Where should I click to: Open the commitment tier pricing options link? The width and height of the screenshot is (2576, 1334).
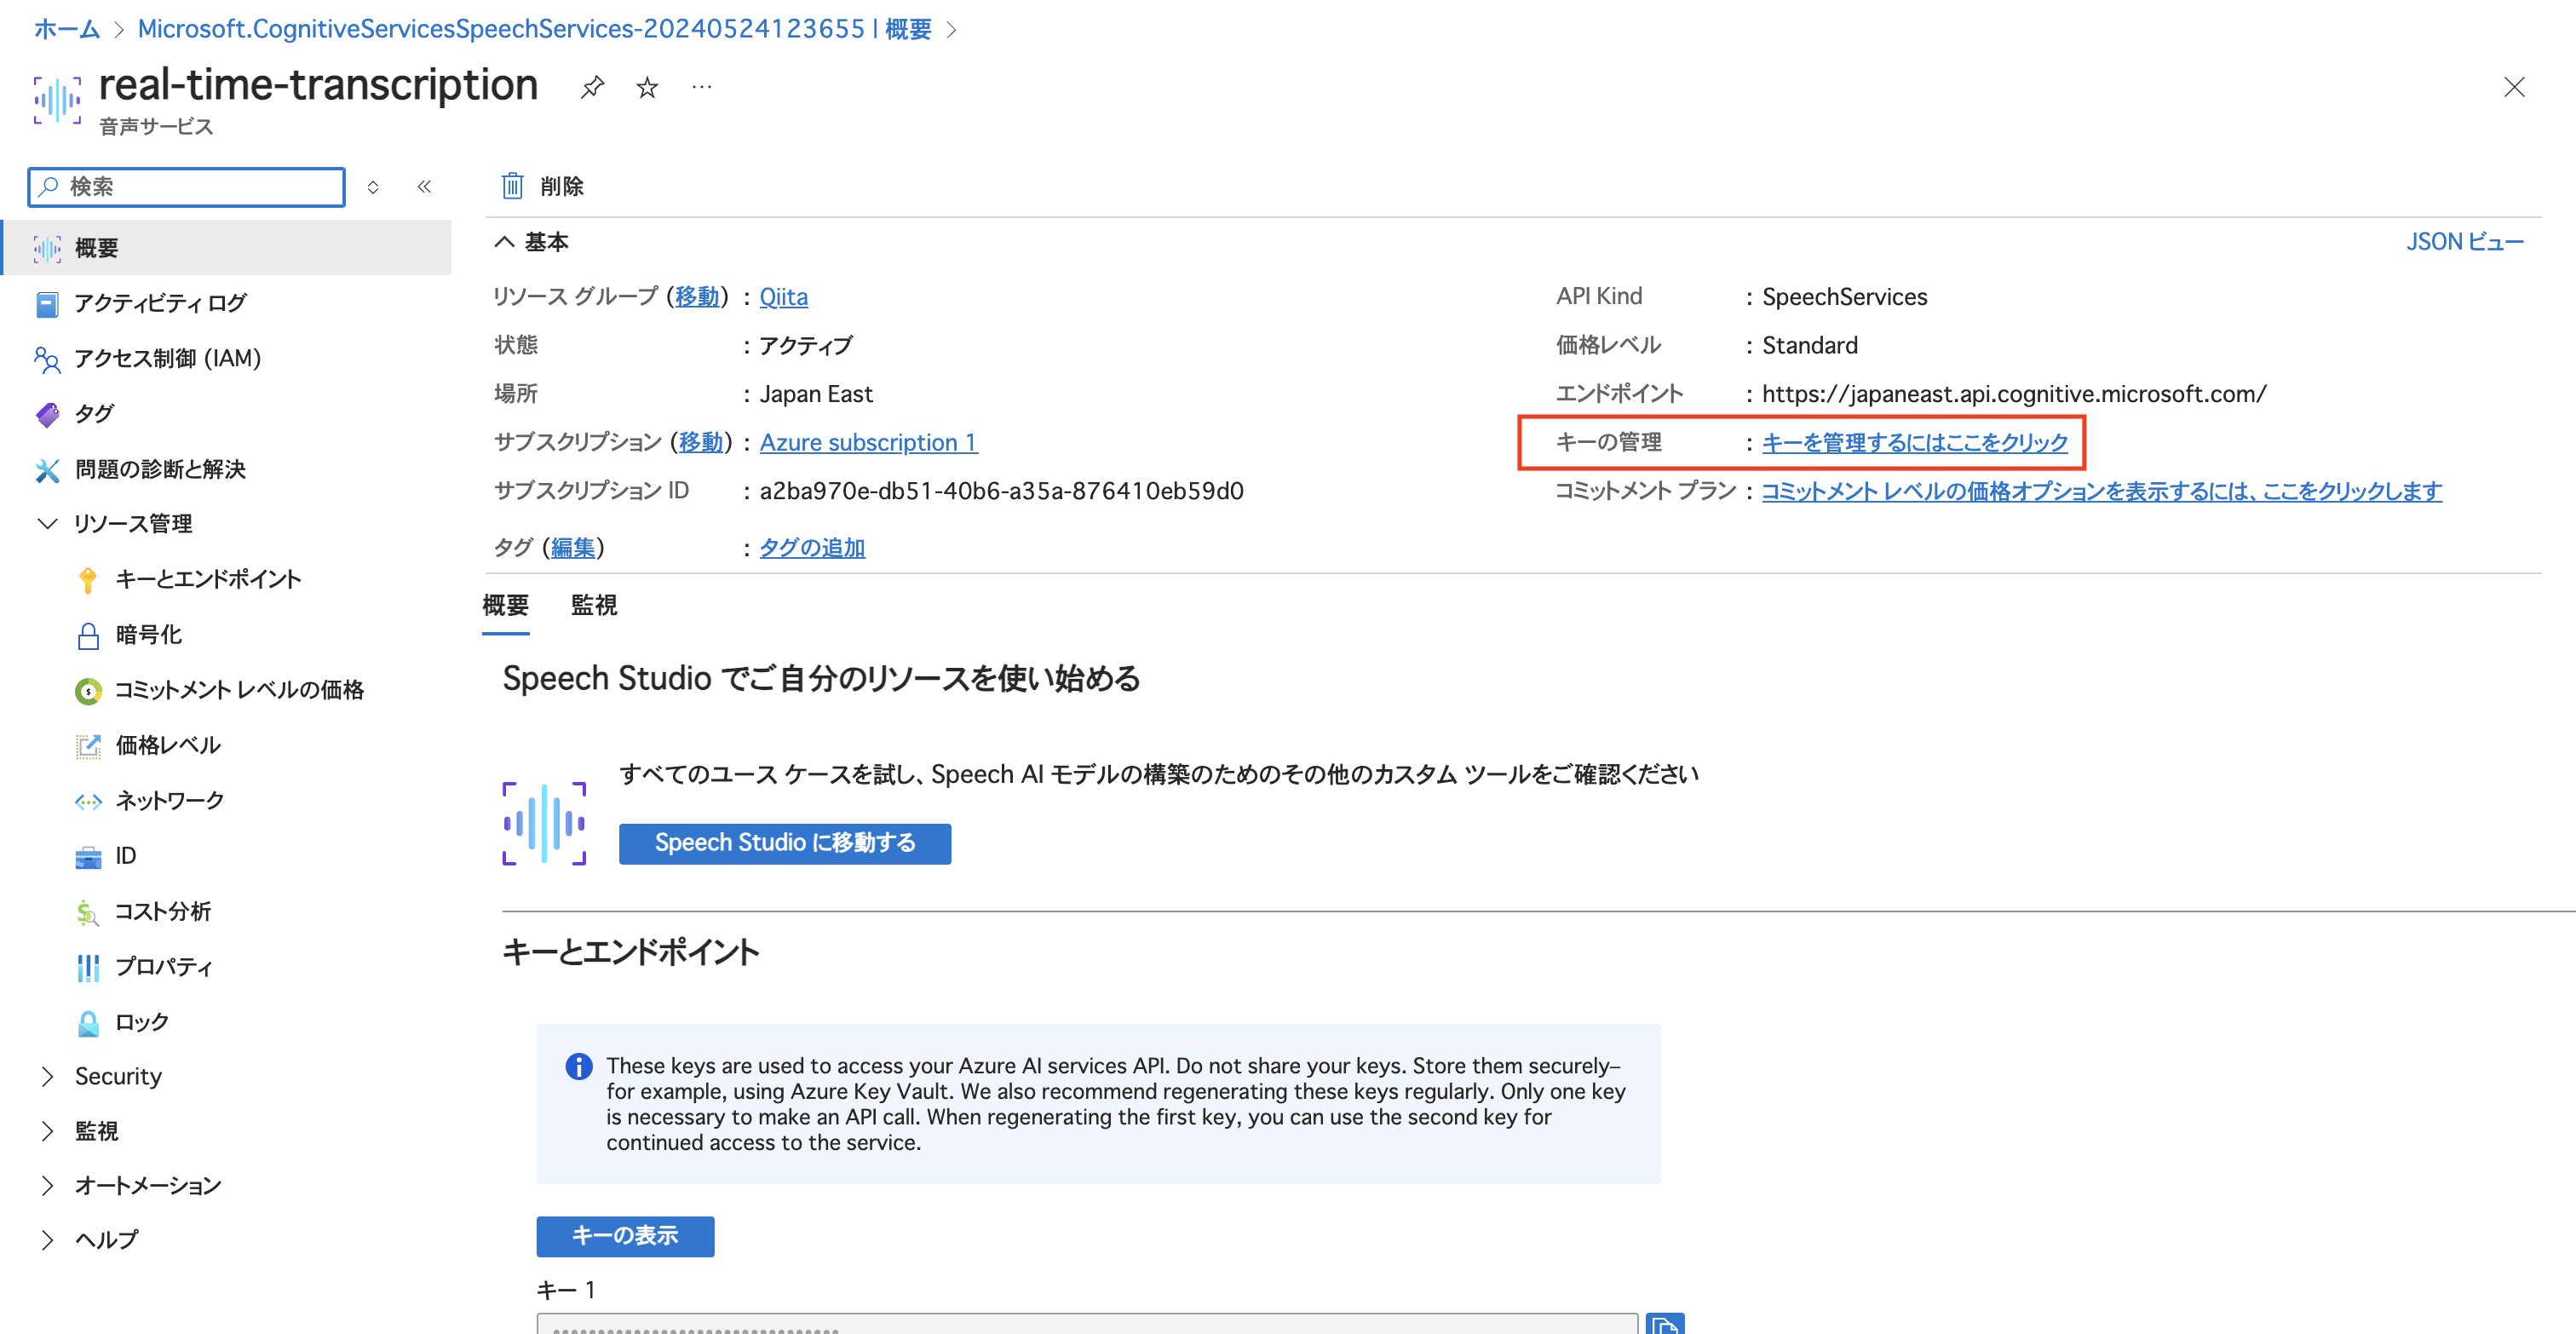pyautogui.click(x=2101, y=491)
